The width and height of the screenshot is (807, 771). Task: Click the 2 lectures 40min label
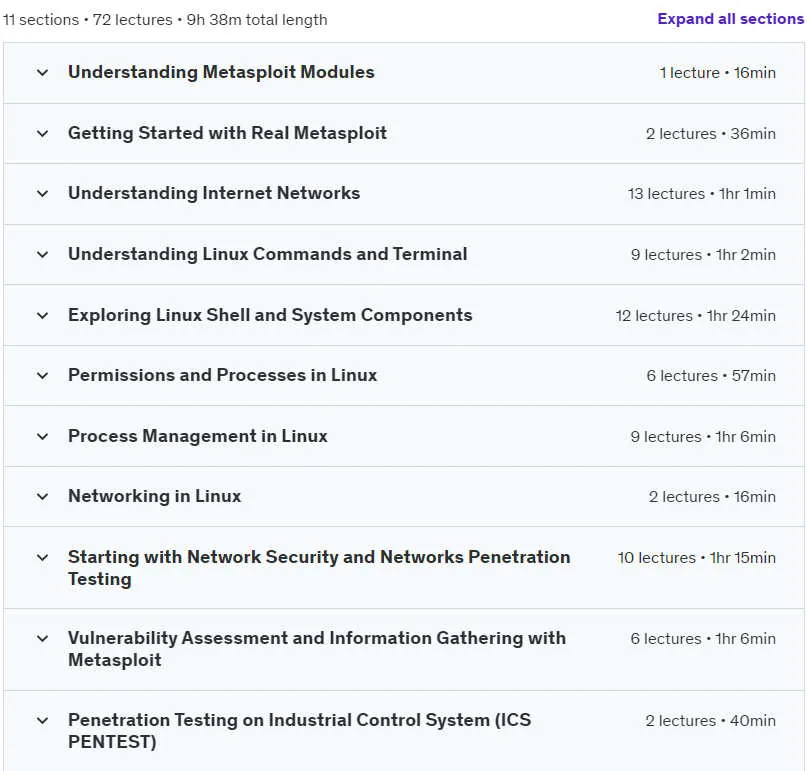coord(711,721)
